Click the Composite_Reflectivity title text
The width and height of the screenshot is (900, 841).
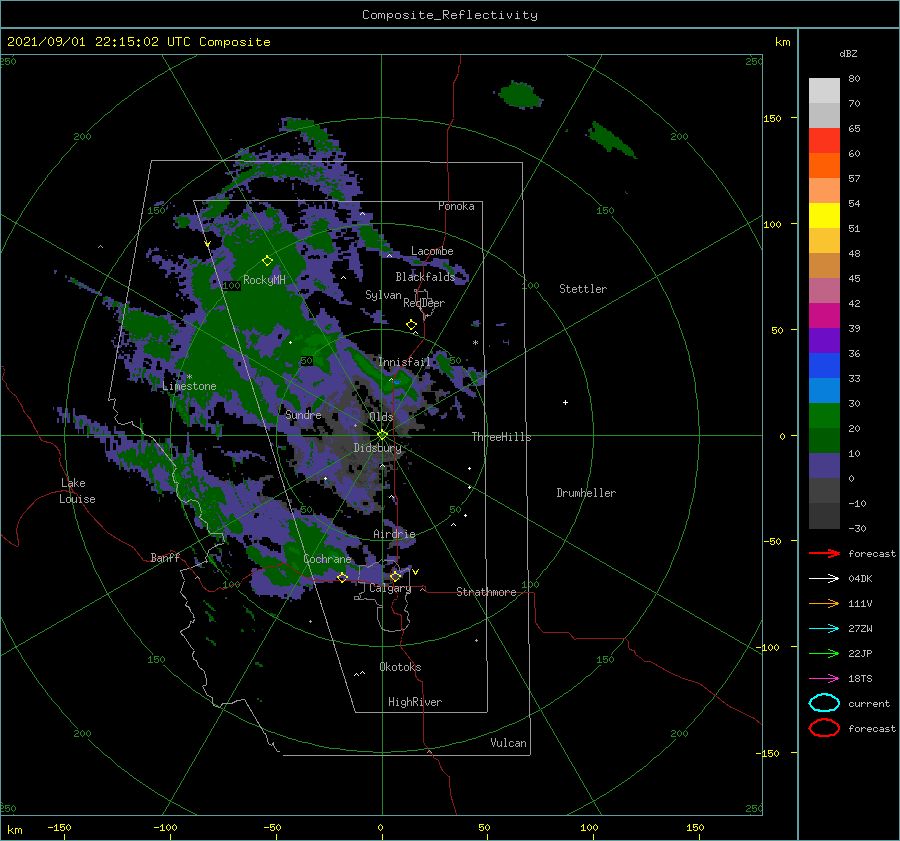tap(449, 15)
